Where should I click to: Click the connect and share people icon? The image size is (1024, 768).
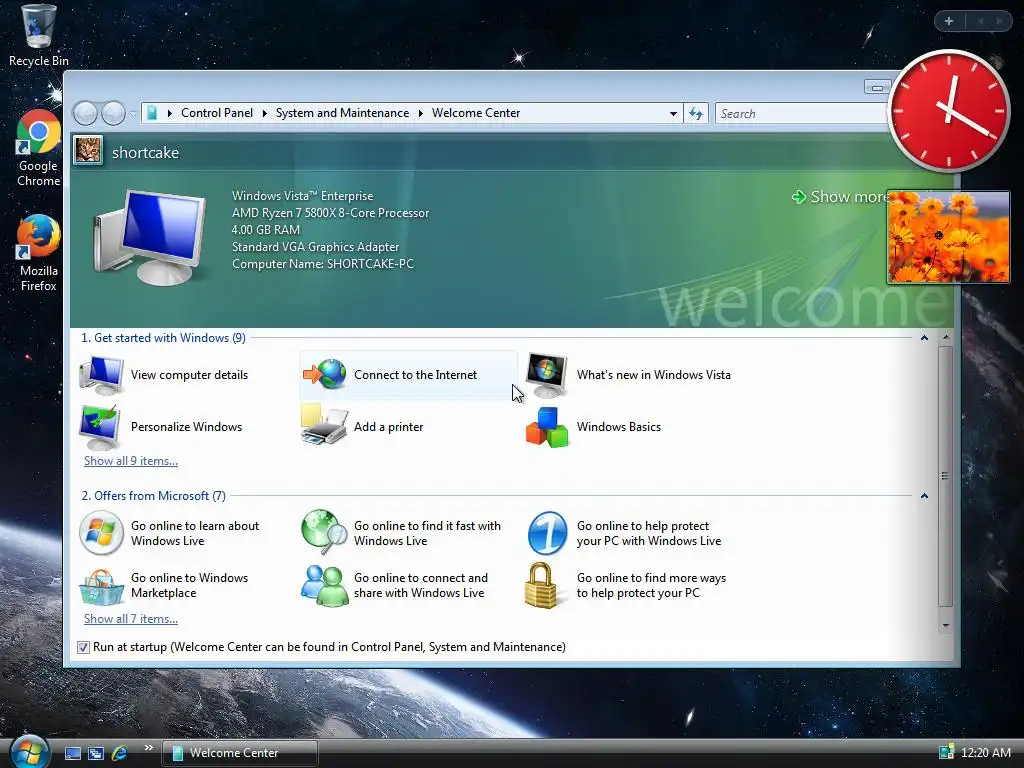tap(324, 585)
